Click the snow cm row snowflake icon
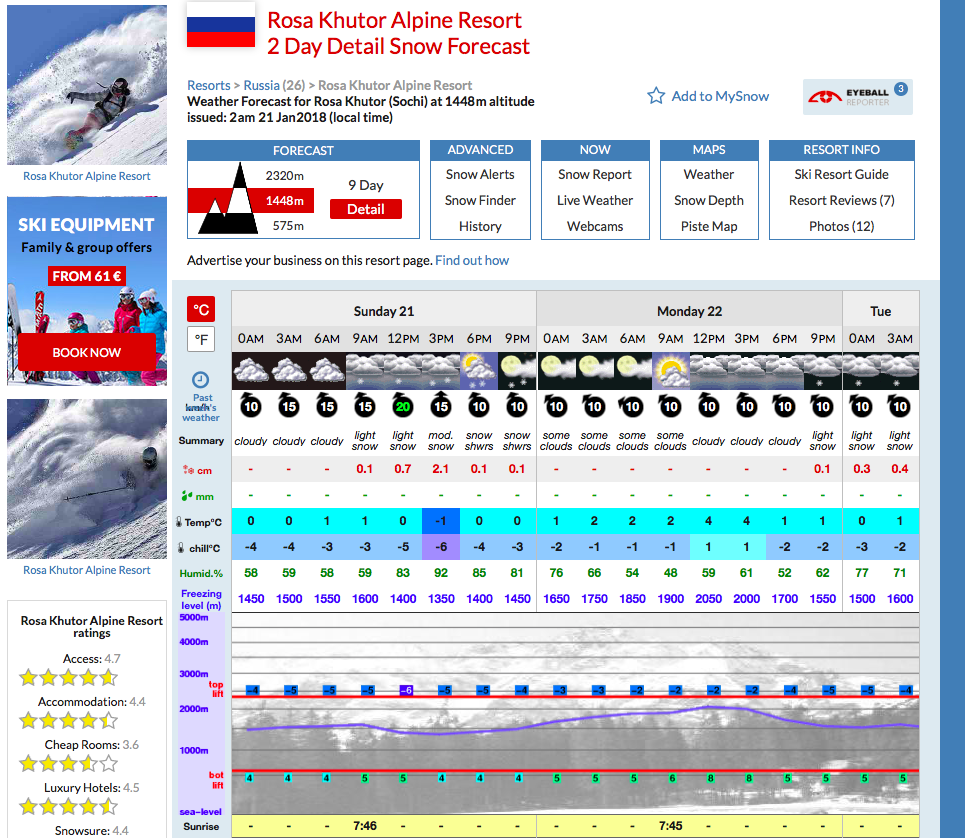965x838 pixels. pyautogui.click(x=188, y=470)
